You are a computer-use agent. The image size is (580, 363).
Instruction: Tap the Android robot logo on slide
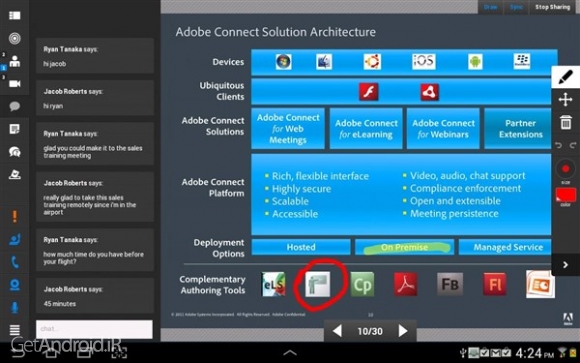pyautogui.click(x=475, y=62)
